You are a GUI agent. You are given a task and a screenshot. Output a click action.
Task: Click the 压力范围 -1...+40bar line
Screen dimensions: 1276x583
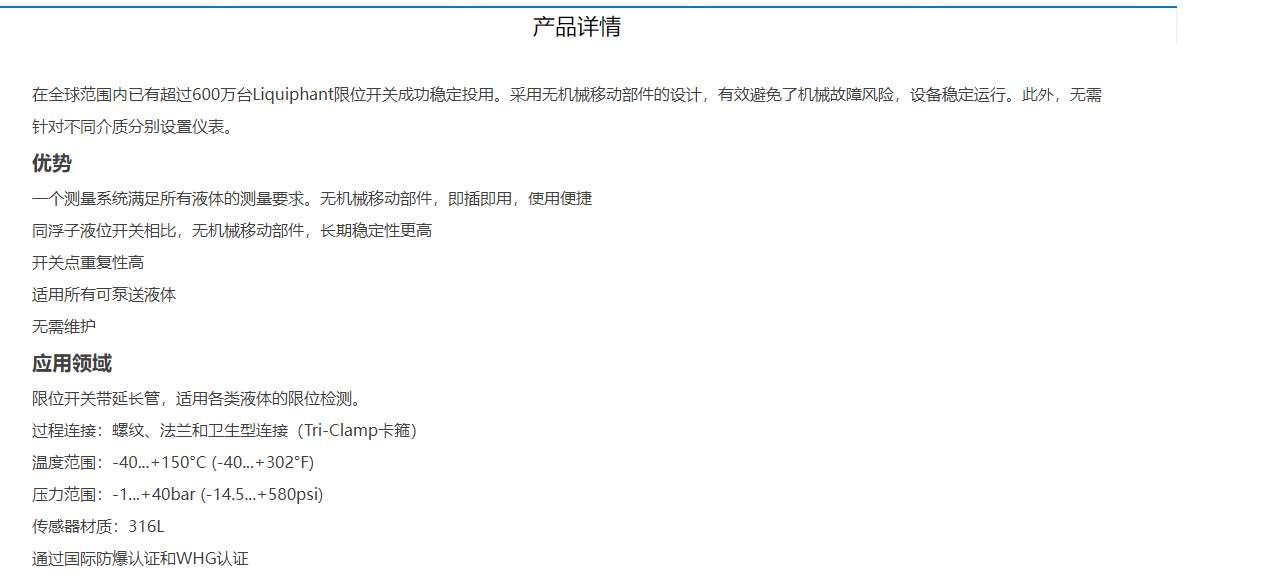point(178,495)
